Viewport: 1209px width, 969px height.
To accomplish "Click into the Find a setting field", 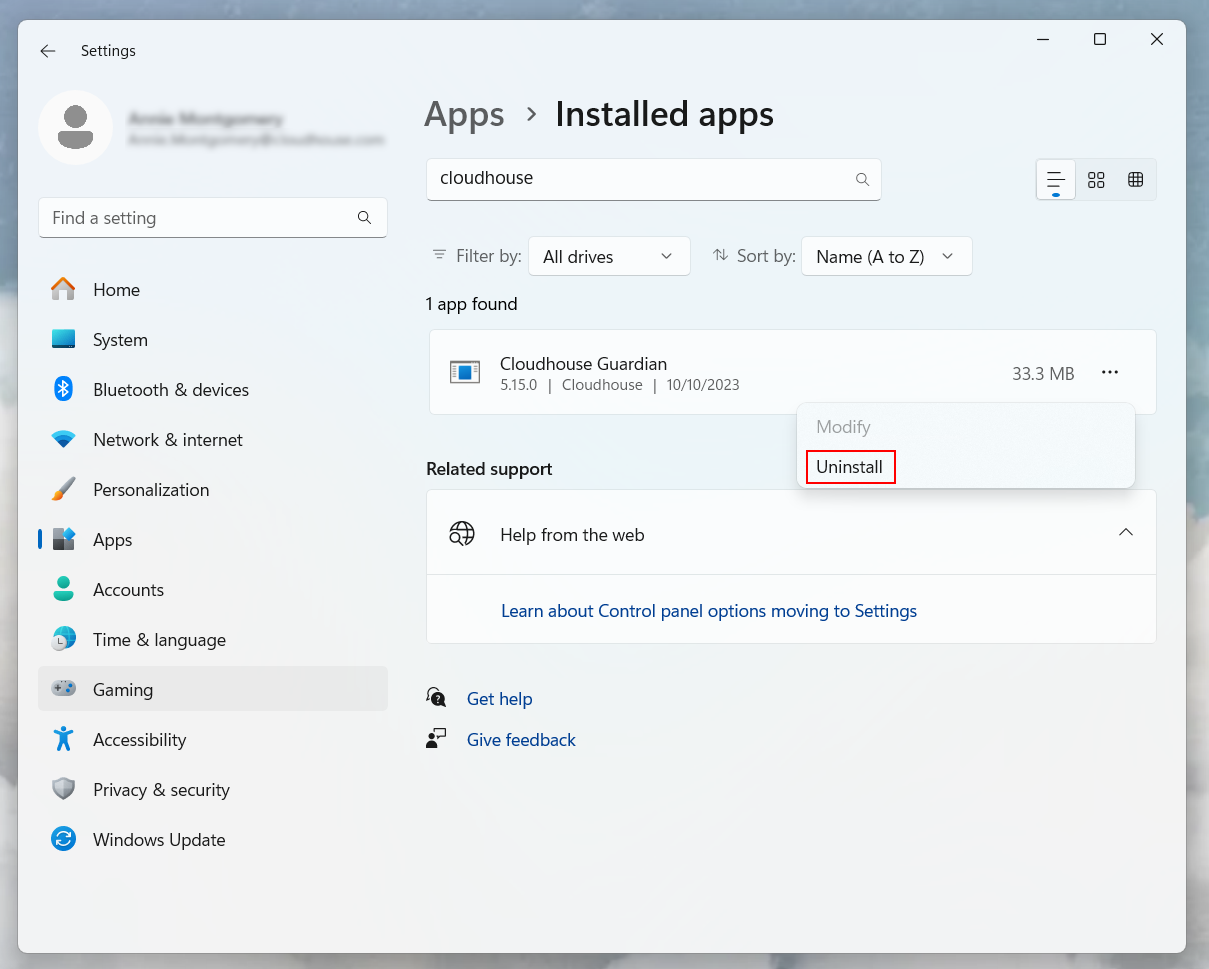I will click(x=213, y=218).
